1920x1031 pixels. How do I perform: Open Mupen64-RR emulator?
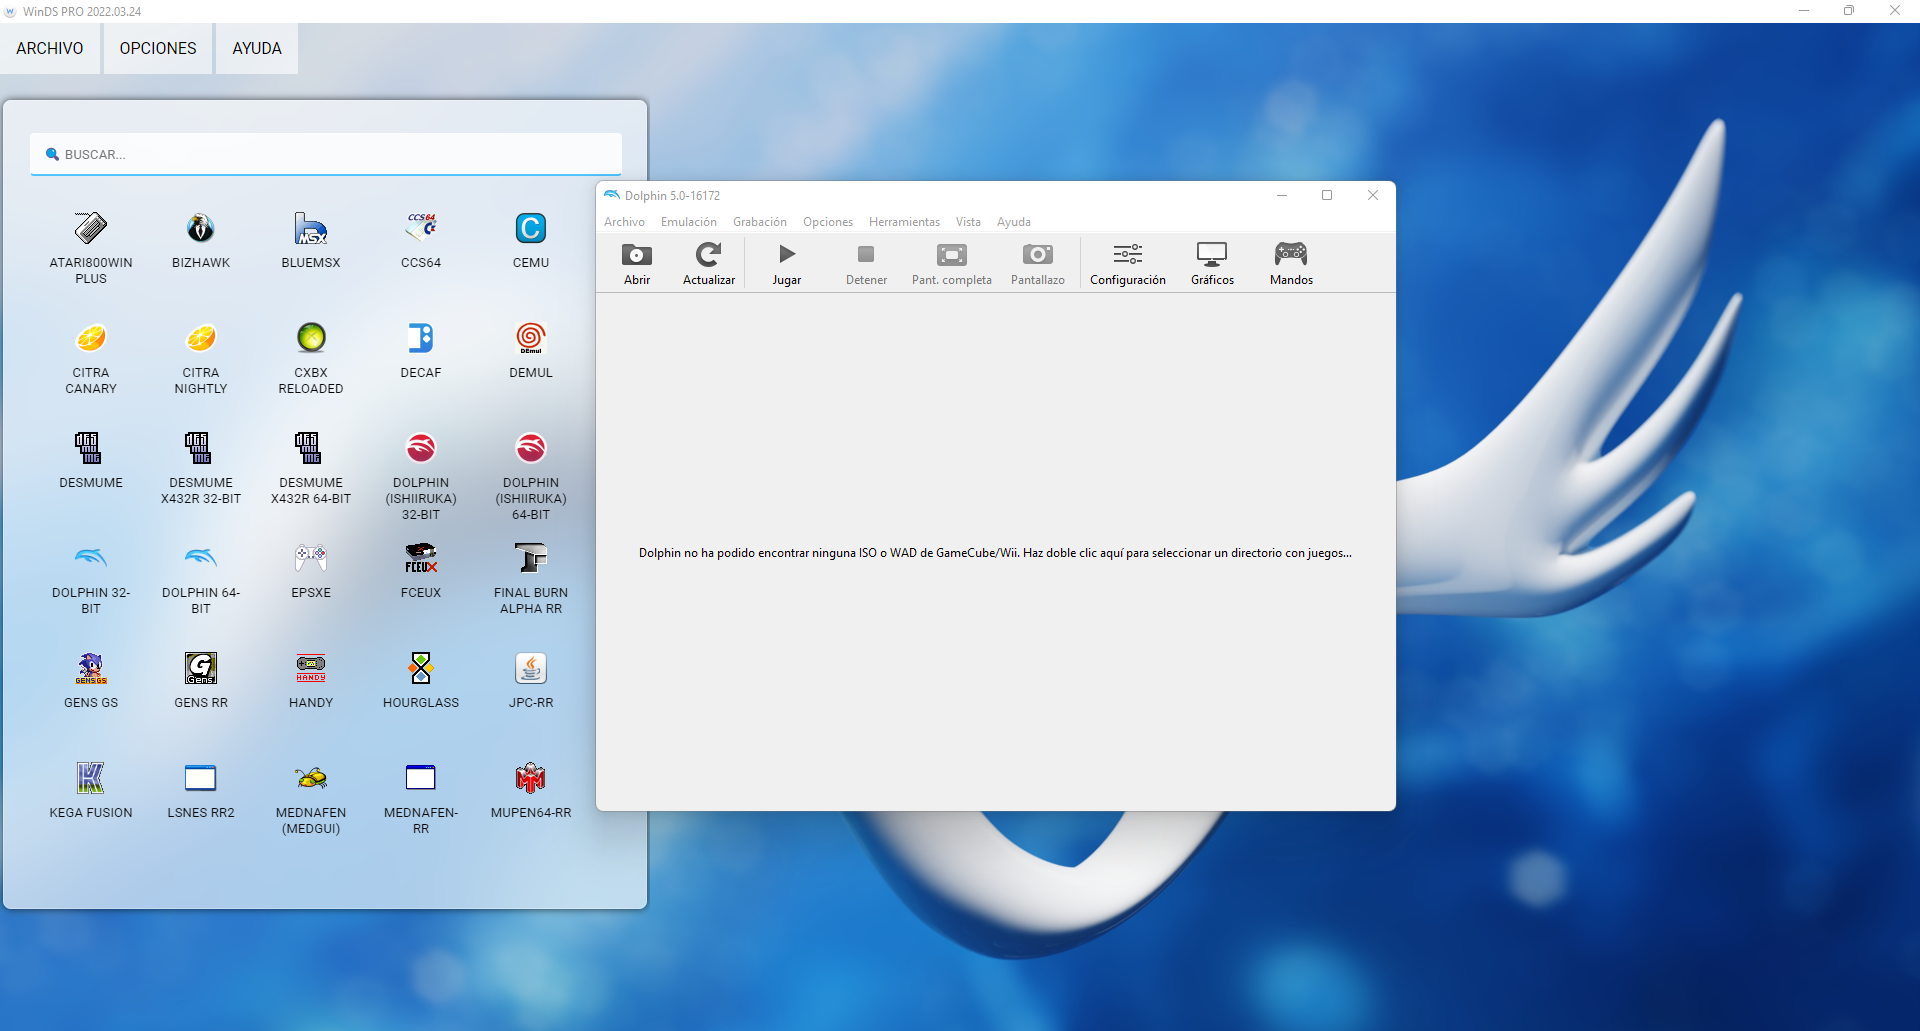pyautogui.click(x=531, y=791)
